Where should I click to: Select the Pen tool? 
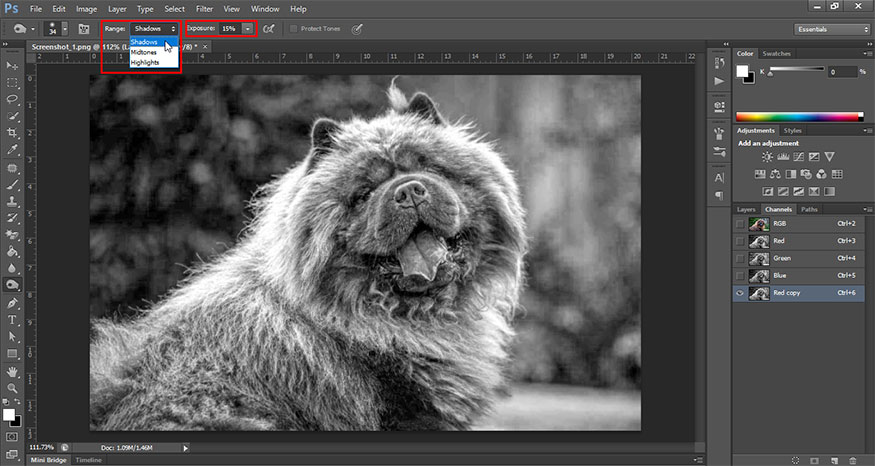point(12,303)
